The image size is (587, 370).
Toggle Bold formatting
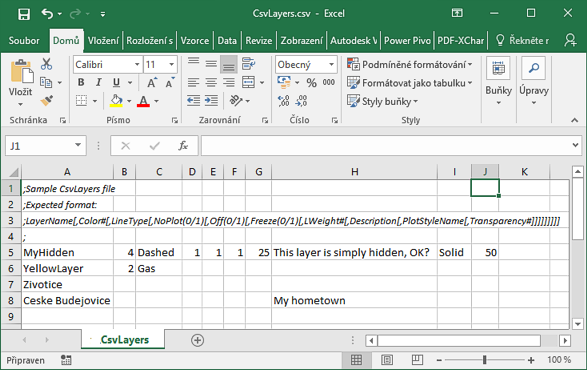tap(81, 82)
